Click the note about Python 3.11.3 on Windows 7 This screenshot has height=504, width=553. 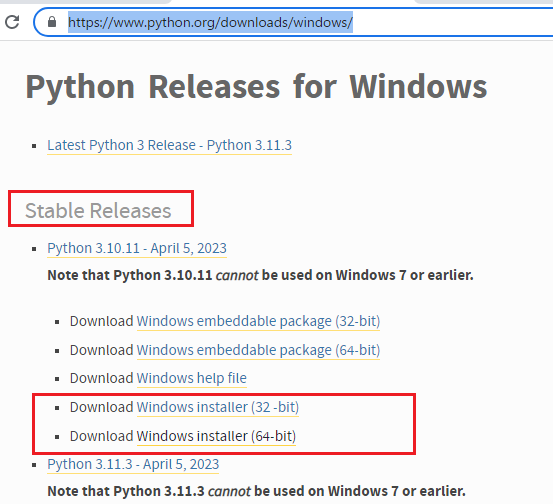[x=256, y=491]
